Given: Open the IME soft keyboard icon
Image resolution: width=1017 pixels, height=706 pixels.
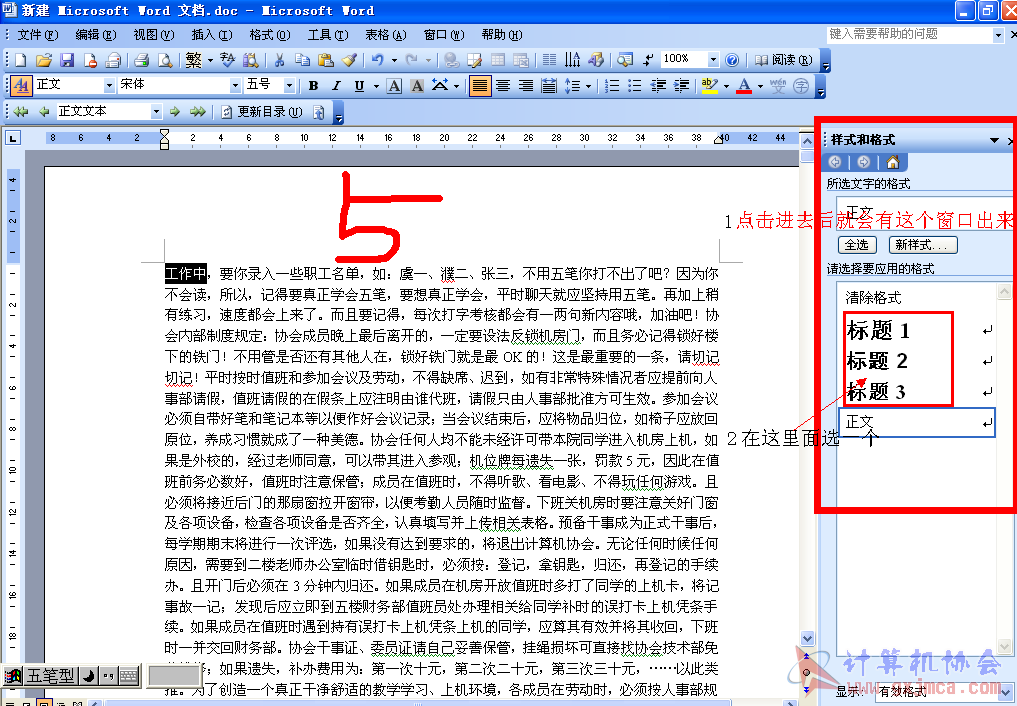Looking at the screenshot, I should pyautogui.click(x=128, y=676).
